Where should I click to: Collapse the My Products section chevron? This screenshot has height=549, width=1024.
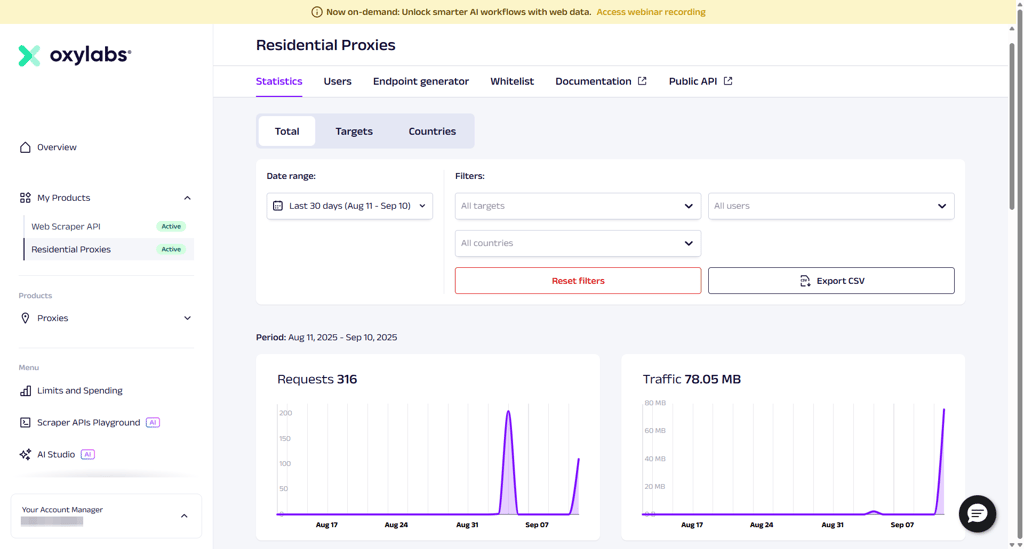point(187,198)
